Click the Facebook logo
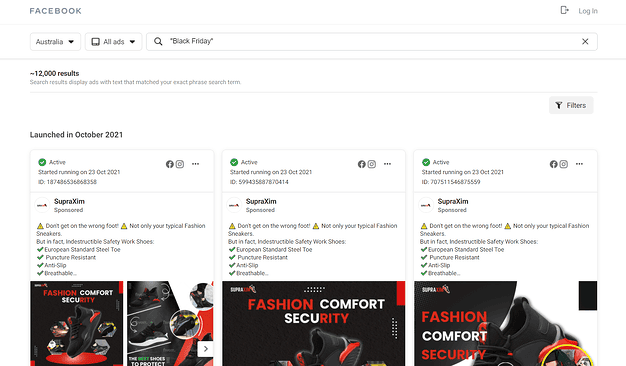The width and height of the screenshot is (626, 366). coord(55,11)
